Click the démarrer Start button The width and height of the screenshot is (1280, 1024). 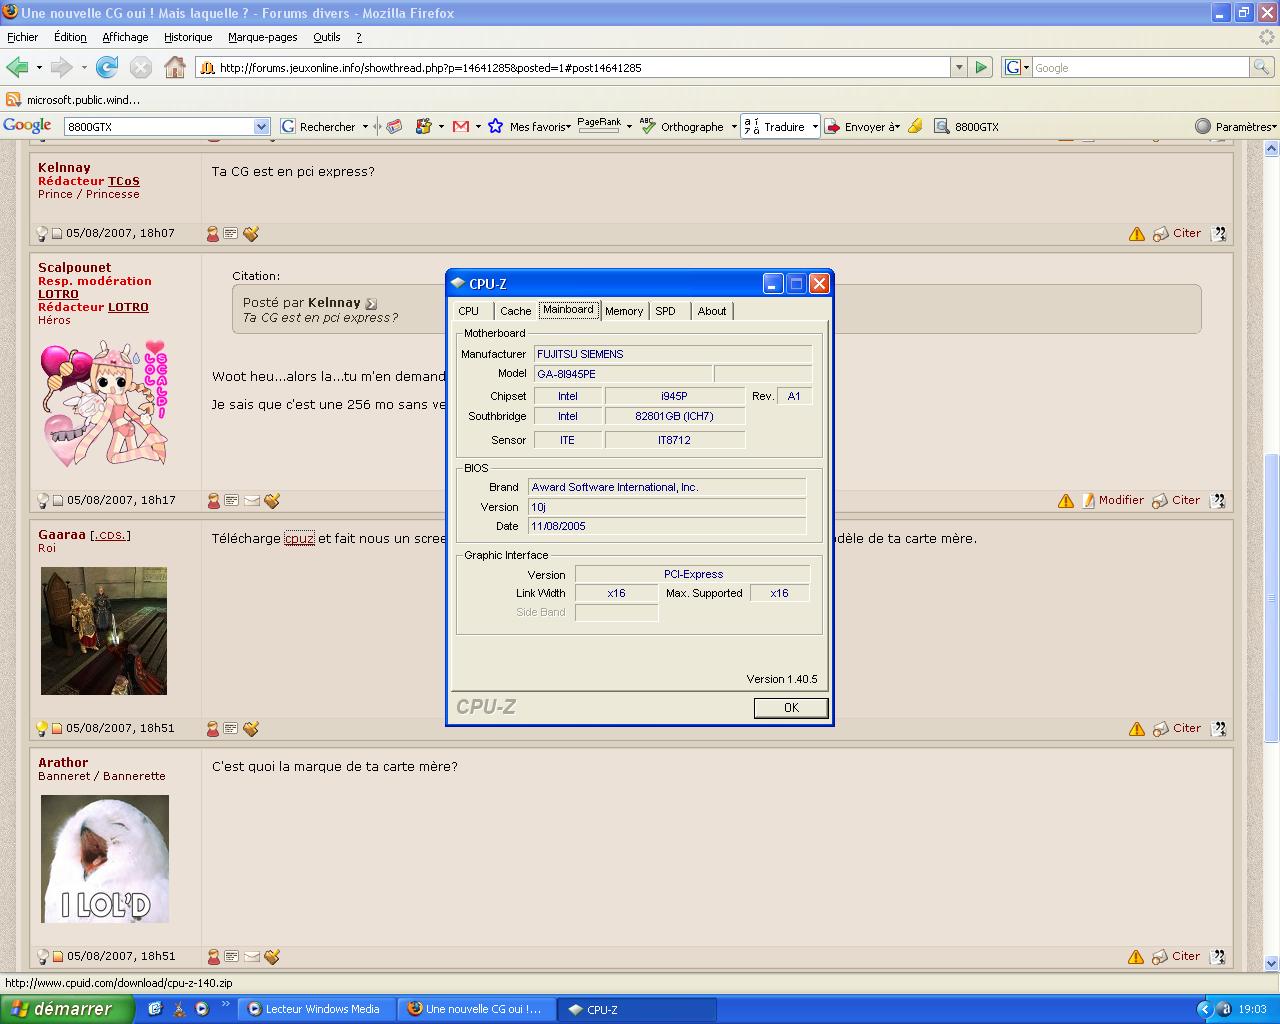67,1009
